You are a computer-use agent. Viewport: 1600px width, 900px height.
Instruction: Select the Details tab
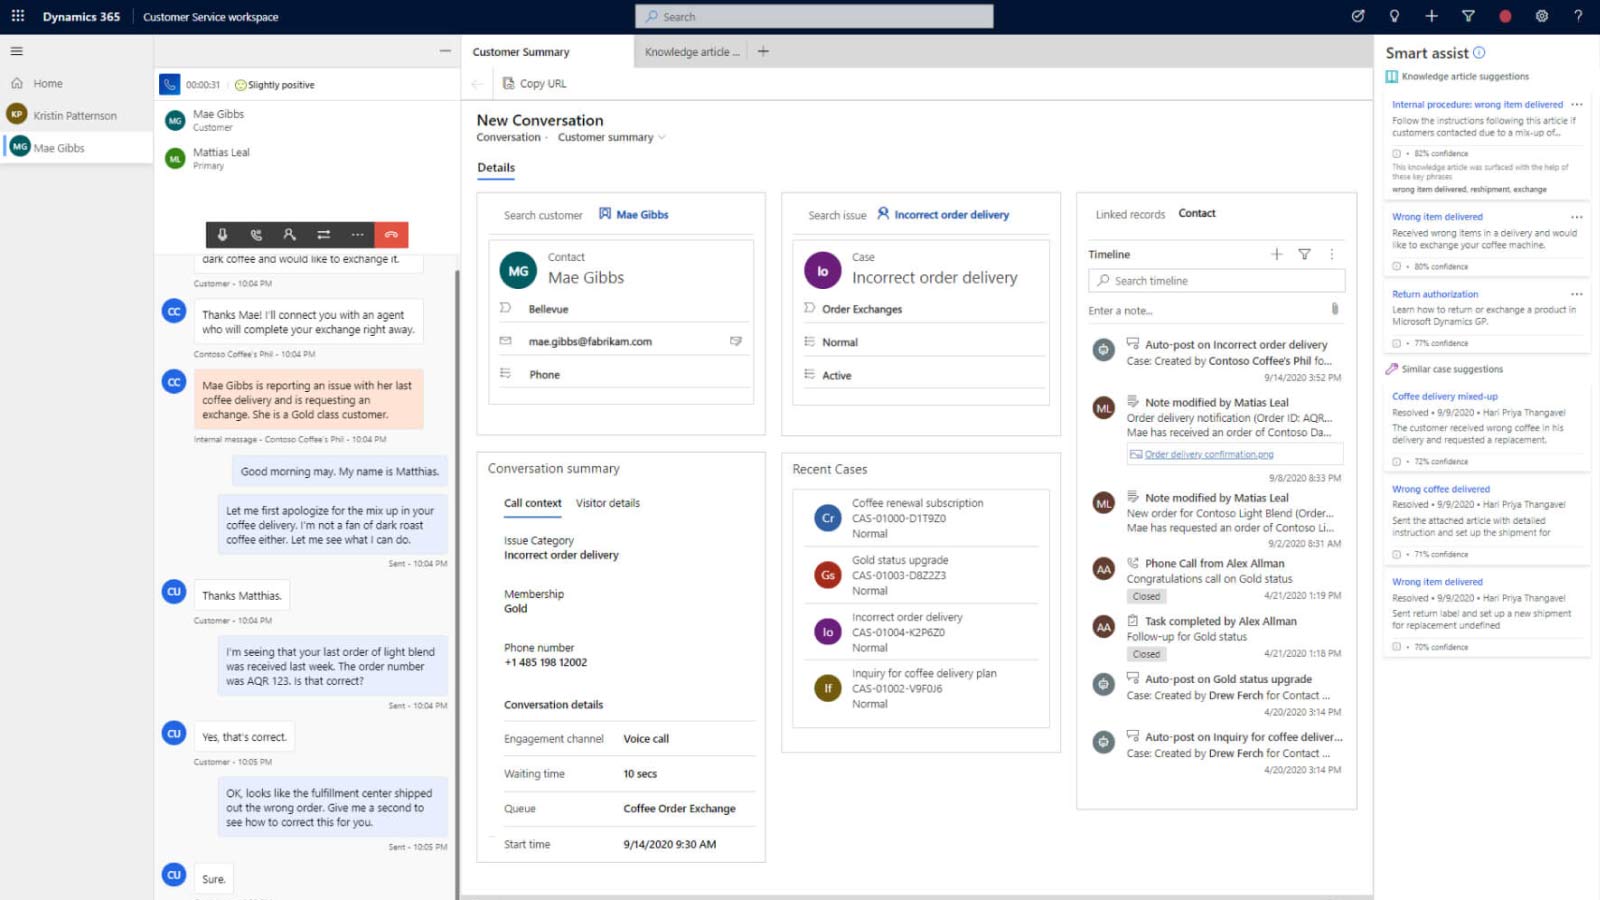tap(496, 168)
